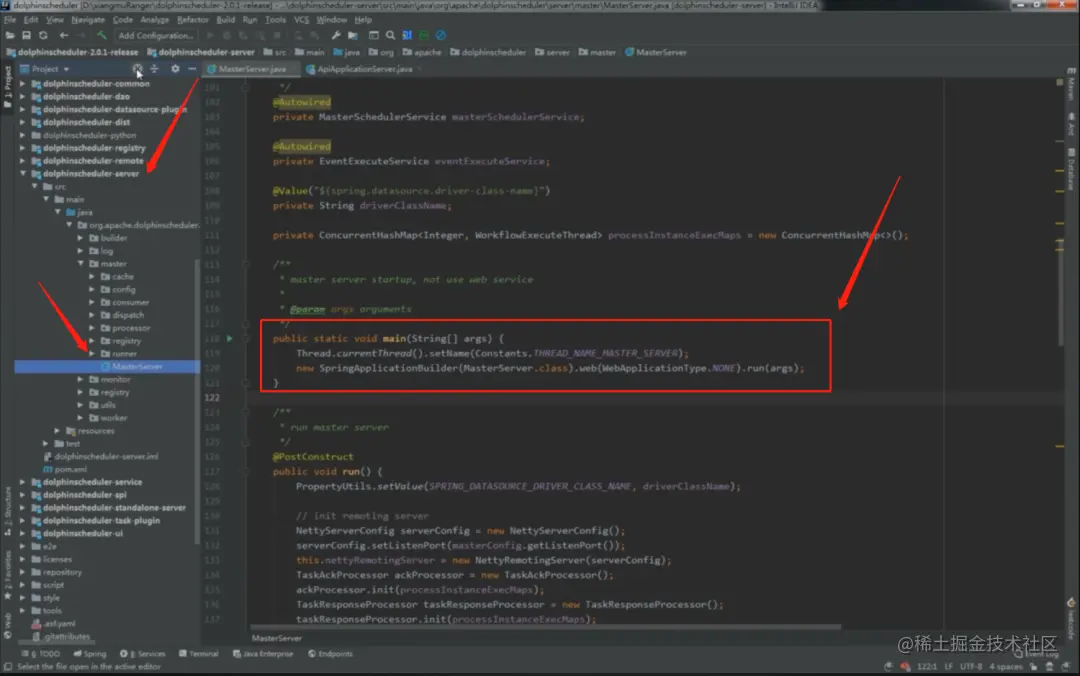Open the Refactor menu

192,20
